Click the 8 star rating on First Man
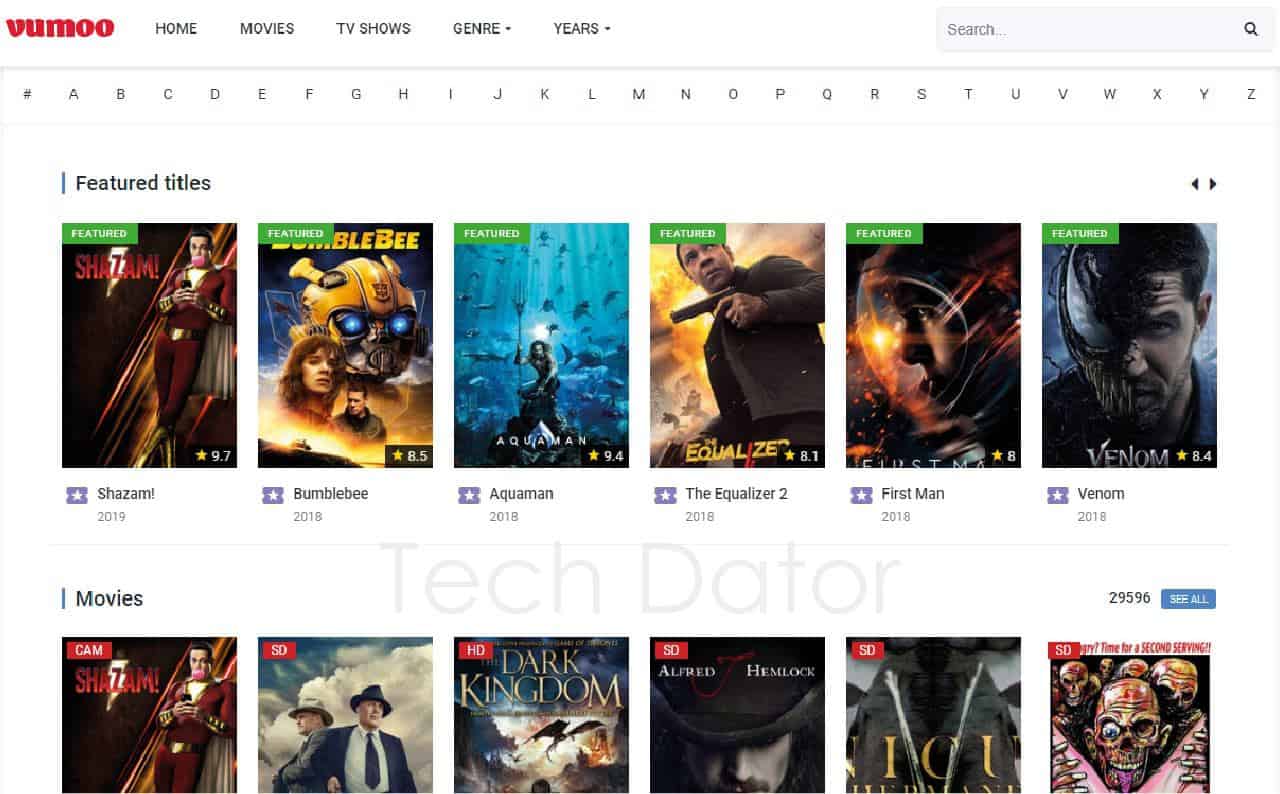Image resolution: width=1280 pixels, height=794 pixels. click(x=1003, y=456)
